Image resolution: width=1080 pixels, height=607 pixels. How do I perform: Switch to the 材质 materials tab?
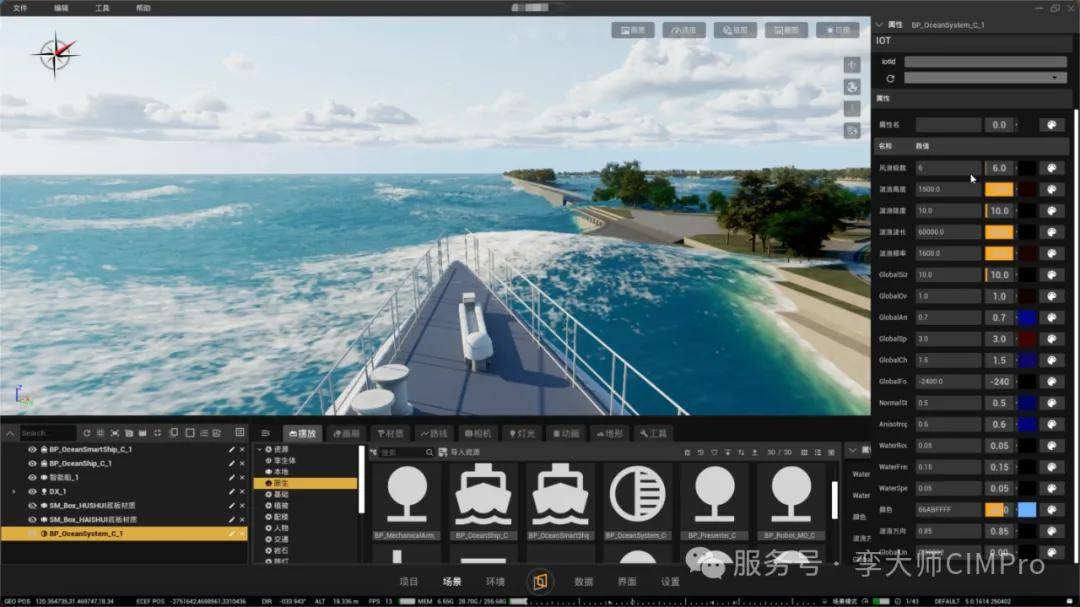tap(392, 434)
